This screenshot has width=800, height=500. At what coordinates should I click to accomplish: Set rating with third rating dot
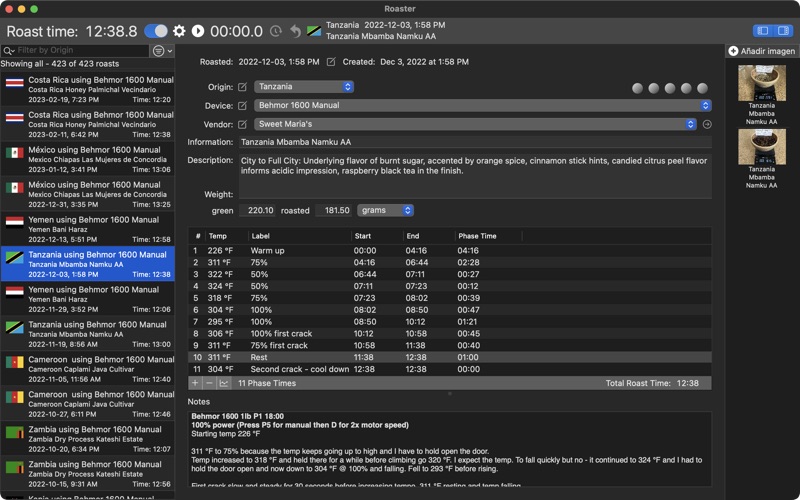(x=670, y=88)
